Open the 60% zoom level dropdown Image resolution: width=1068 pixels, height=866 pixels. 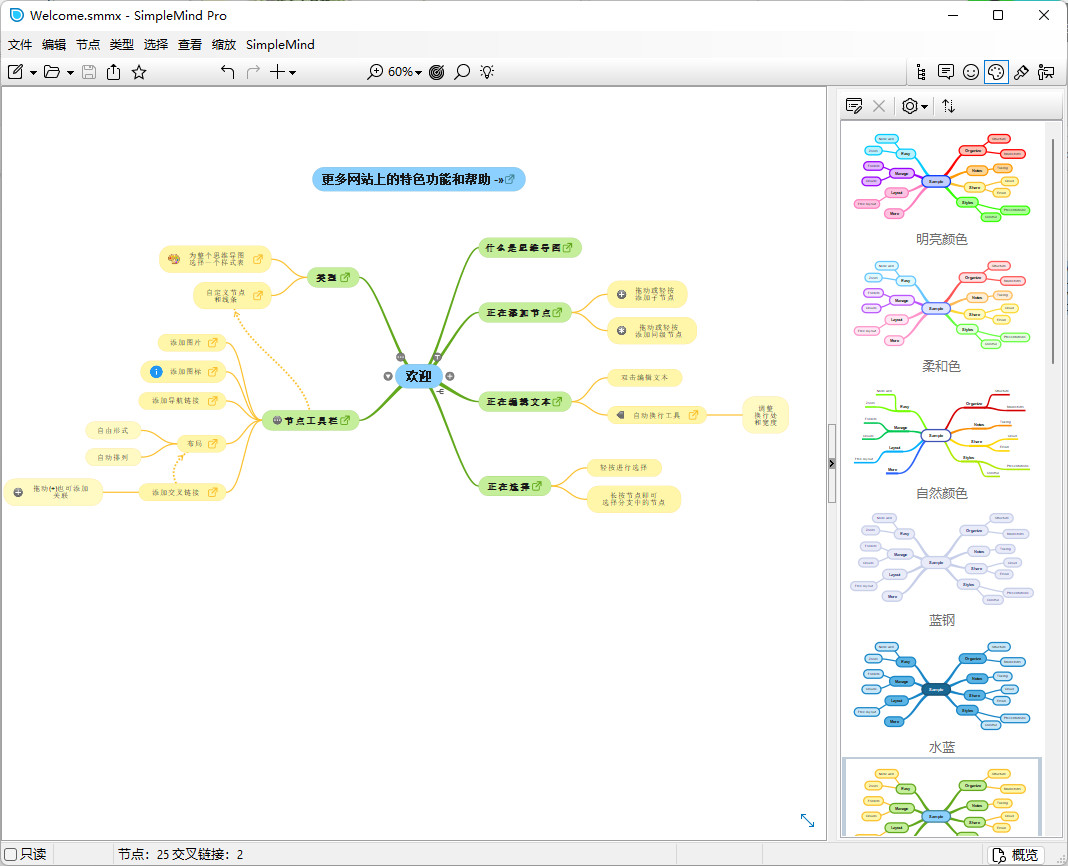pos(405,72)
